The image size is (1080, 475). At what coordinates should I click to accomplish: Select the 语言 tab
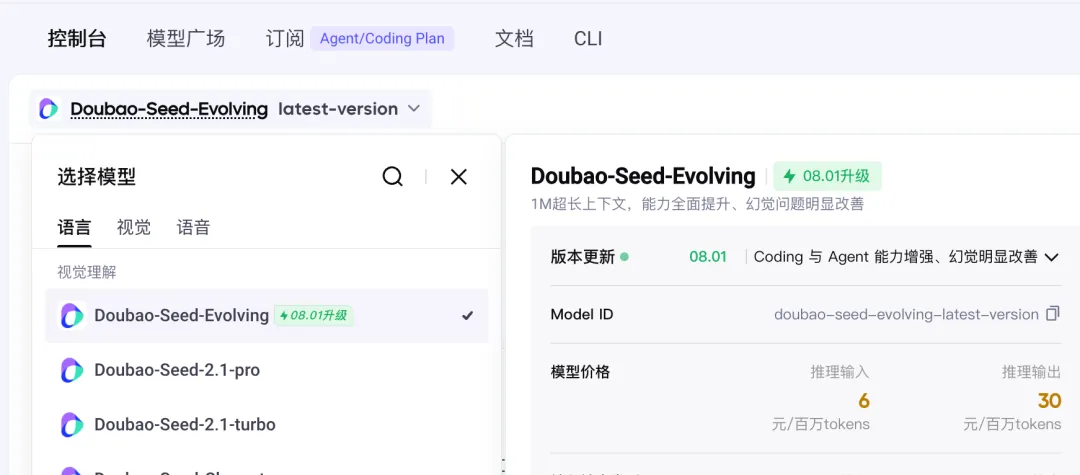coord(74,227)
